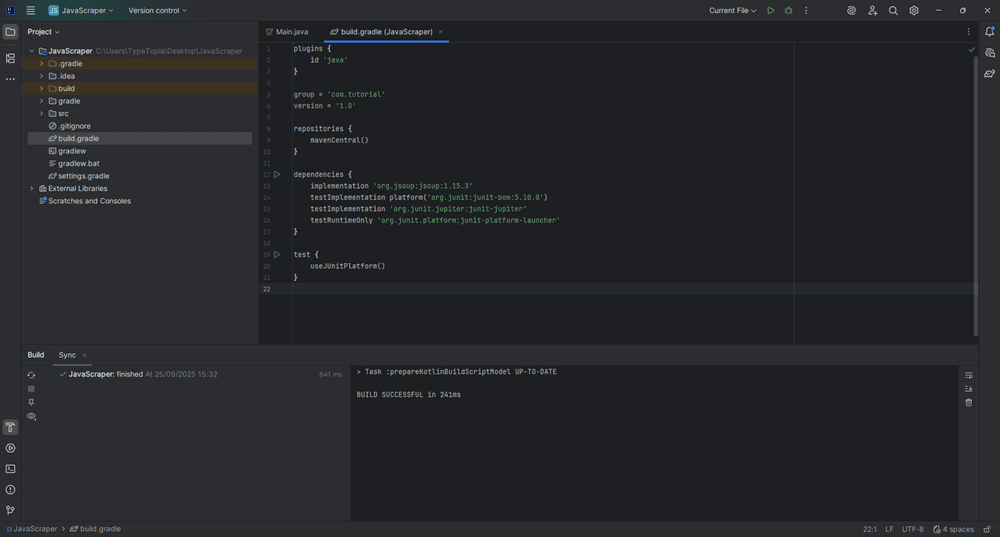Select the Sync tab in Build panel

67,355
